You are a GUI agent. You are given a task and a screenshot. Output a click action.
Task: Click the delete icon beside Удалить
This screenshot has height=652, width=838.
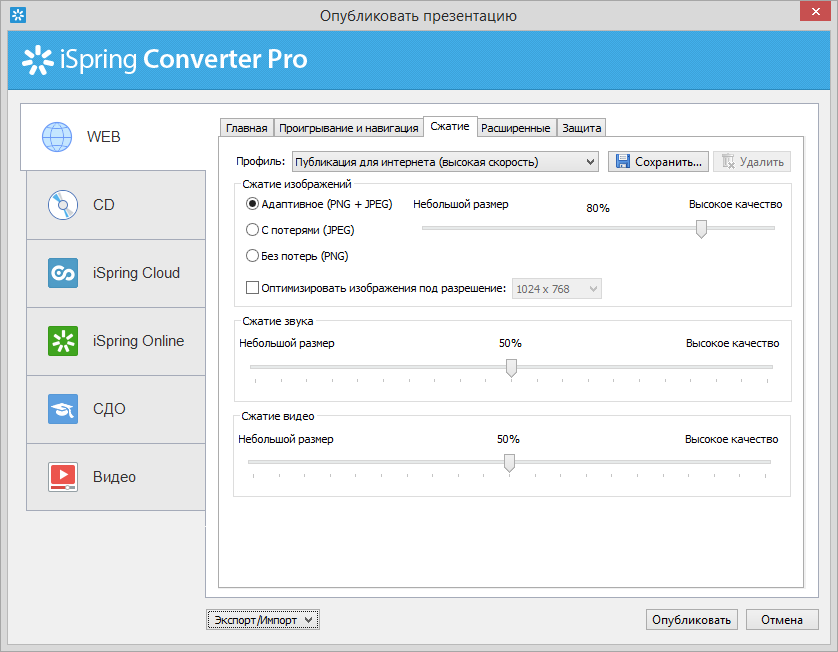(728, 161)
